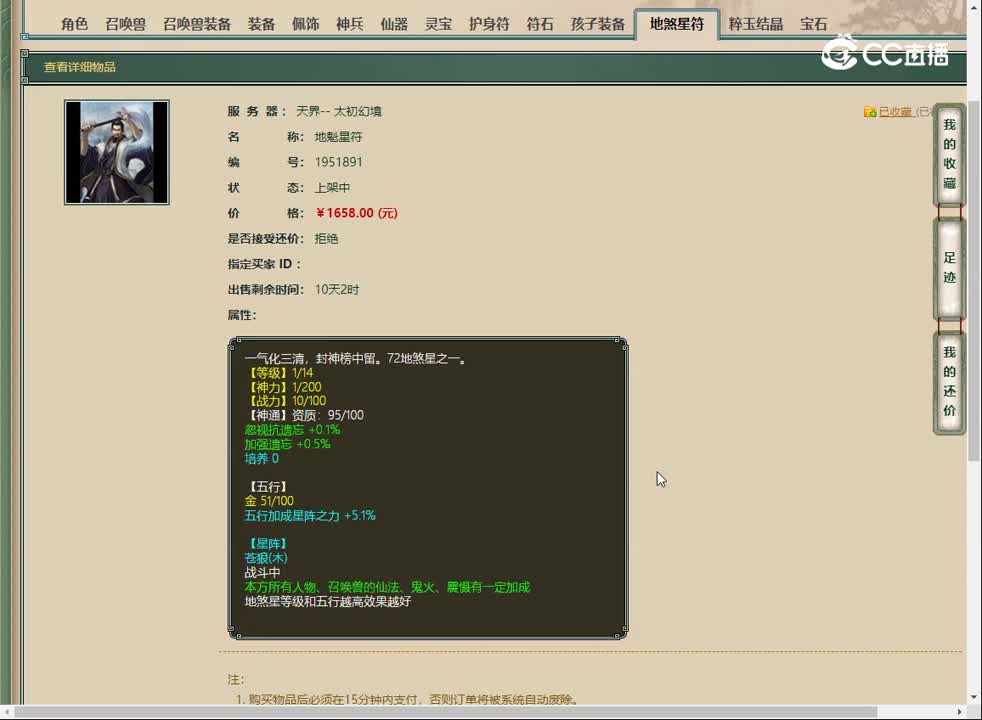Image resolution: width=982 pixels, height=720 pixels.
Task: Click the 【神力】1/200 attribute line
Action: pos(283,387)
